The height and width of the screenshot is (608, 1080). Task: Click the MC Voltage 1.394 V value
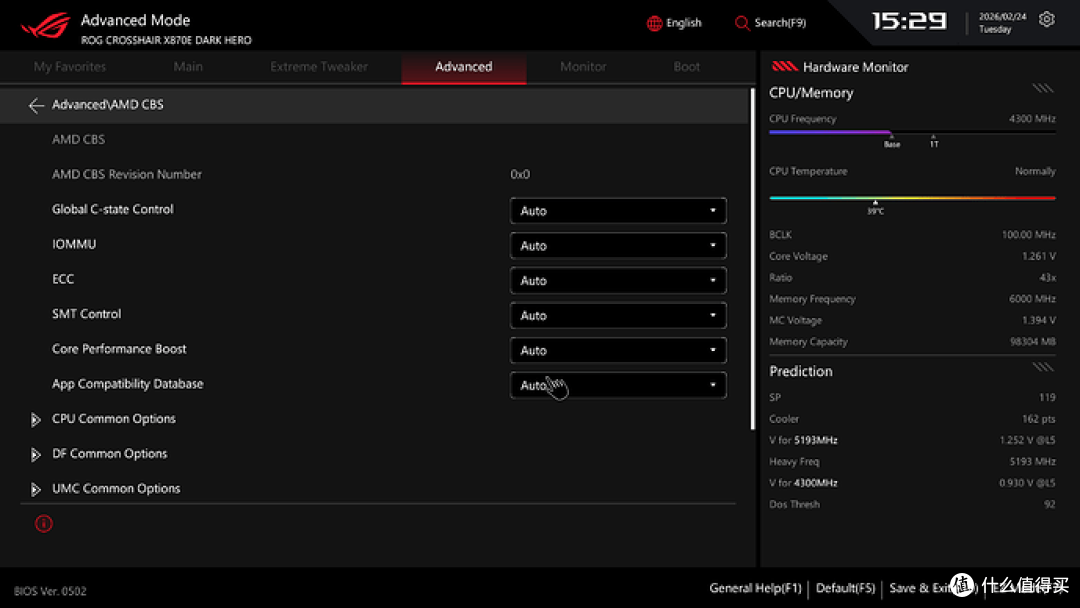coord(1039,320)
